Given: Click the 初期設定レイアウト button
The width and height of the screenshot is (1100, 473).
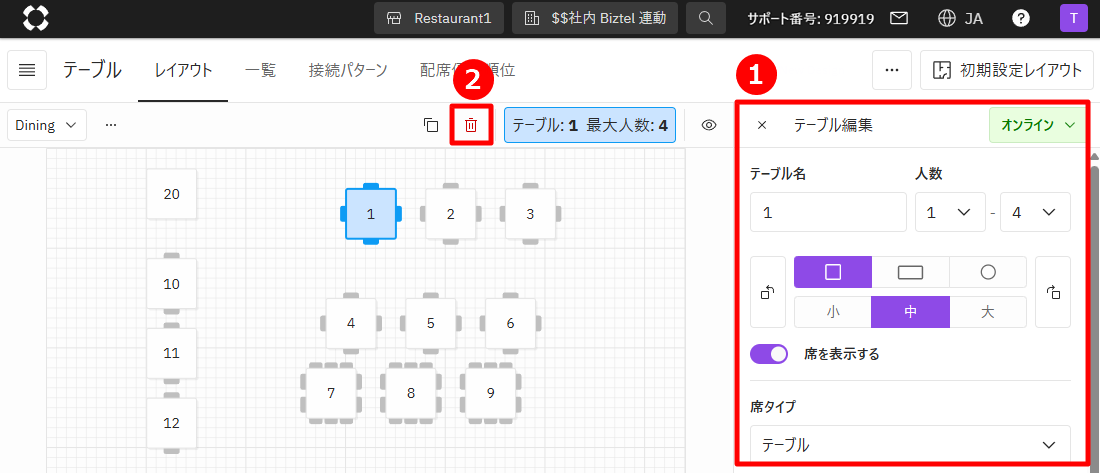Looking at the screenshot, I should click(1006, 70).
